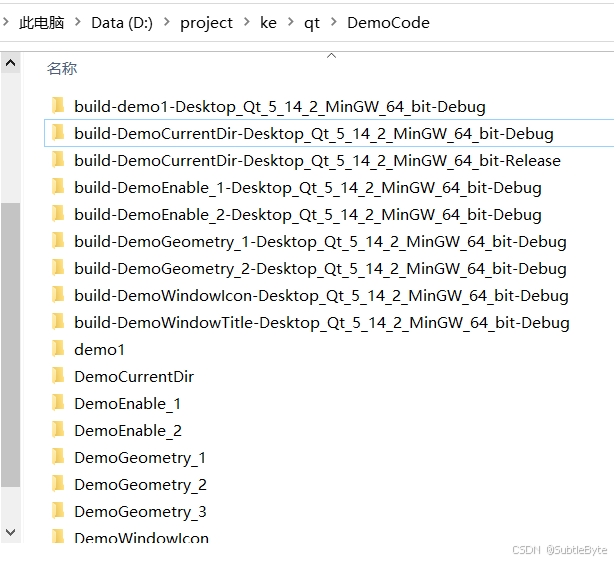Click folder icon of build-DemoWindowTitle Debug

click(x=58, y=322)
